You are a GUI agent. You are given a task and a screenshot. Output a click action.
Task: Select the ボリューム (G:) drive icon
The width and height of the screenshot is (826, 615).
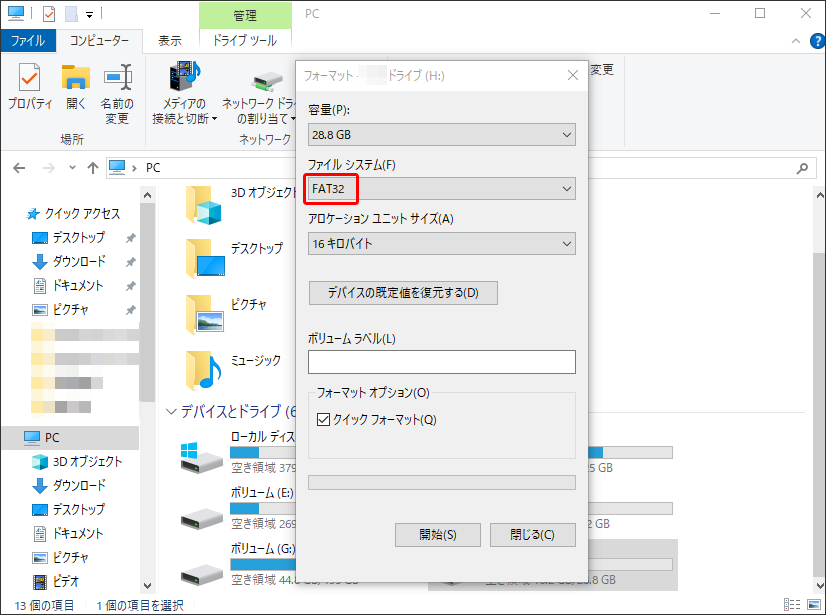(x=201, y=574)
